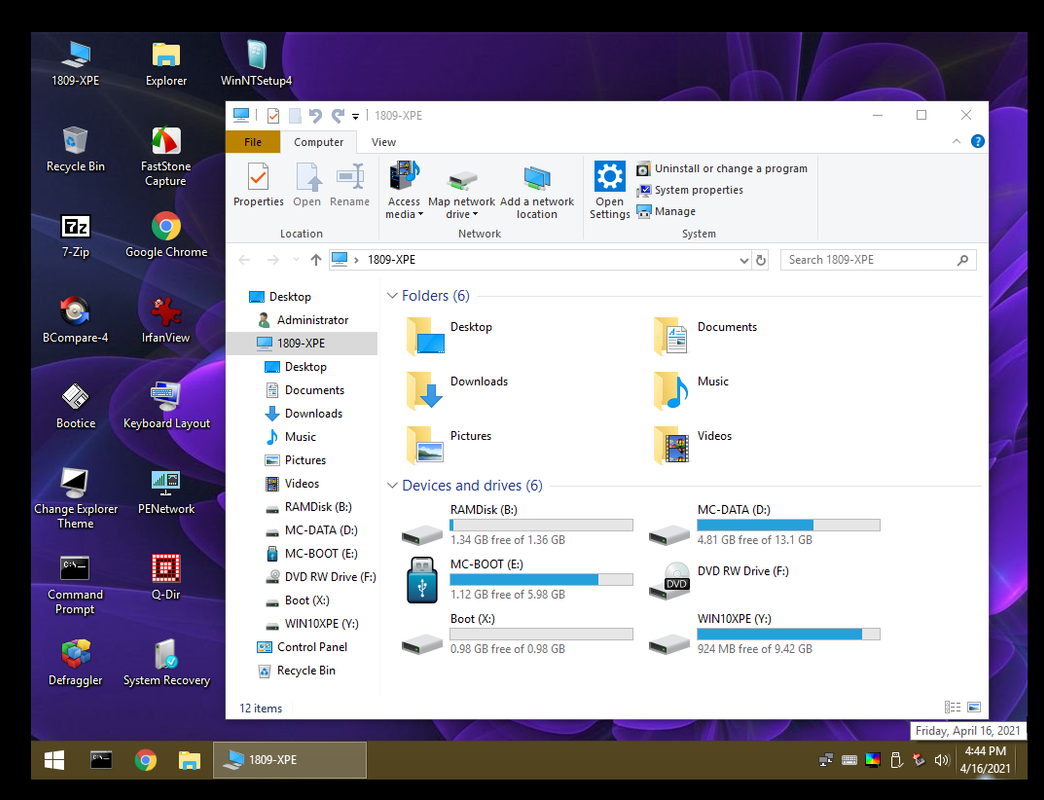Open the Windows Start button
This screenshot has width=1044, height=800.
(x=54, y=760)
